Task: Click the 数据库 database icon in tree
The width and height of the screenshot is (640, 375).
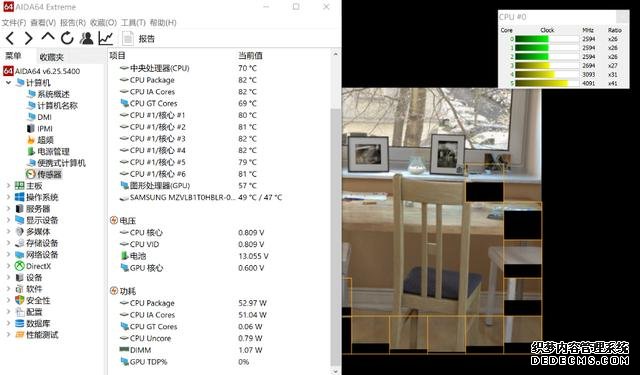Action: click(20, 323)
